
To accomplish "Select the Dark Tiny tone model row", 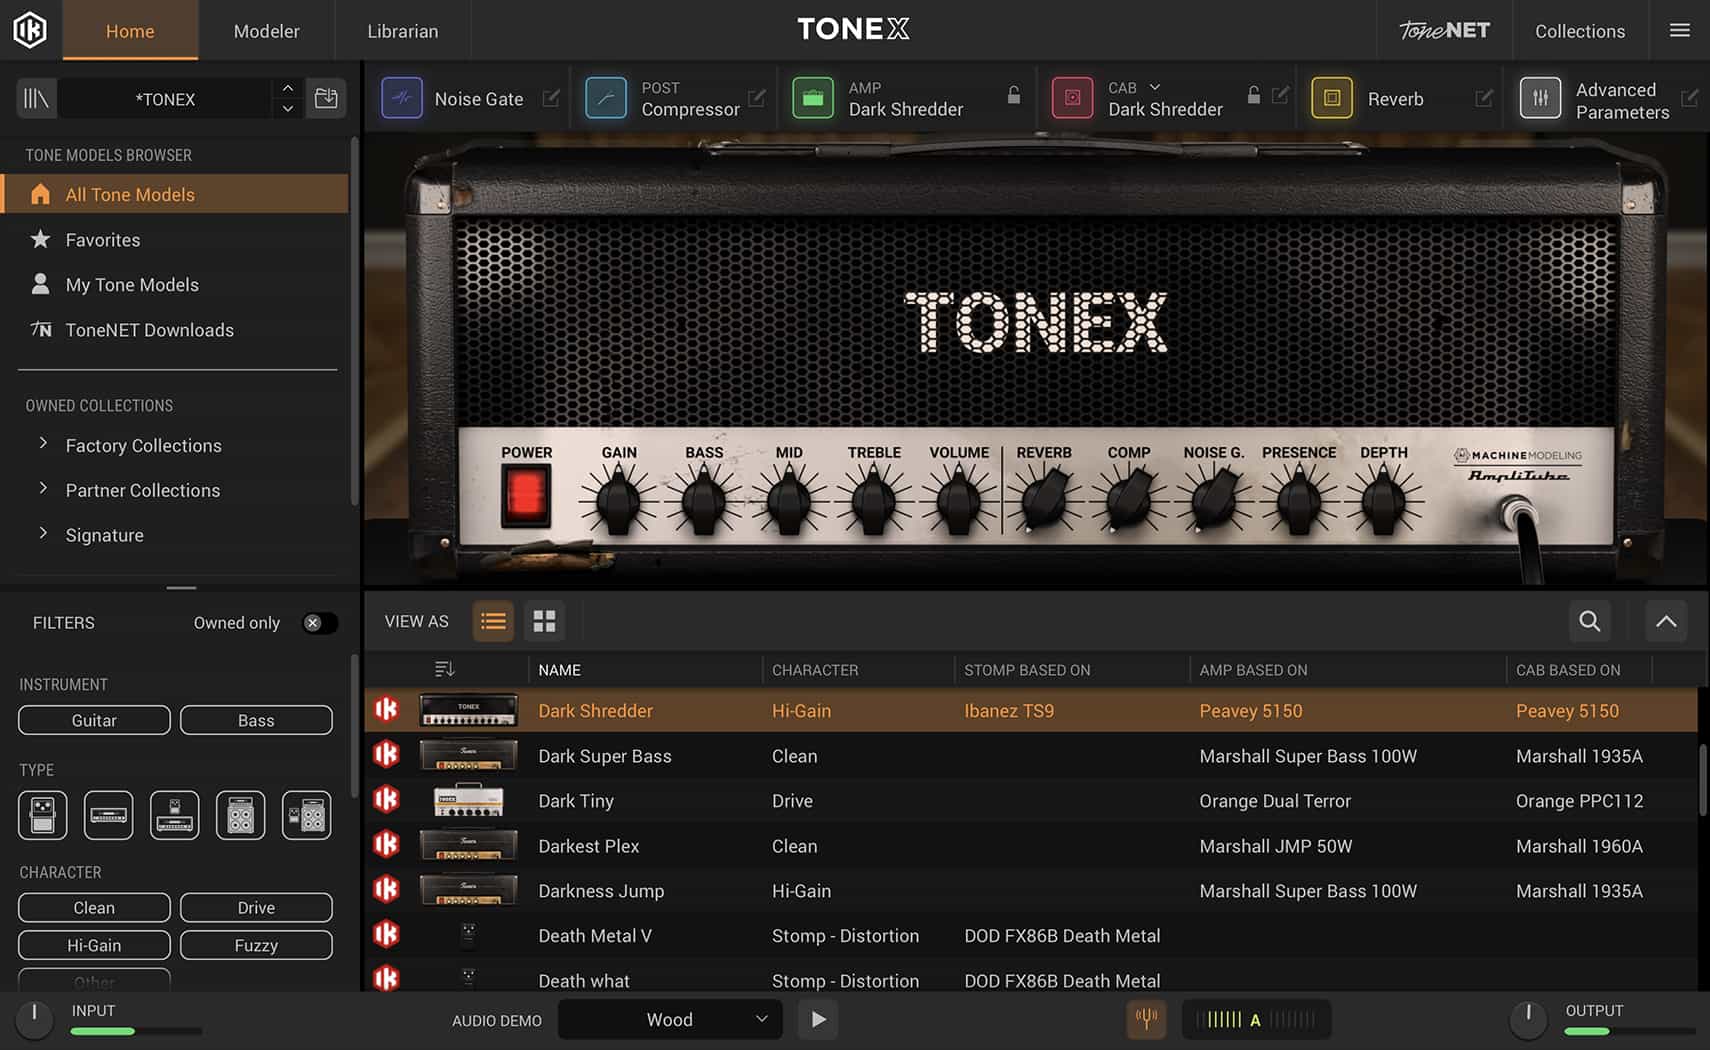I will (1031, 800).
